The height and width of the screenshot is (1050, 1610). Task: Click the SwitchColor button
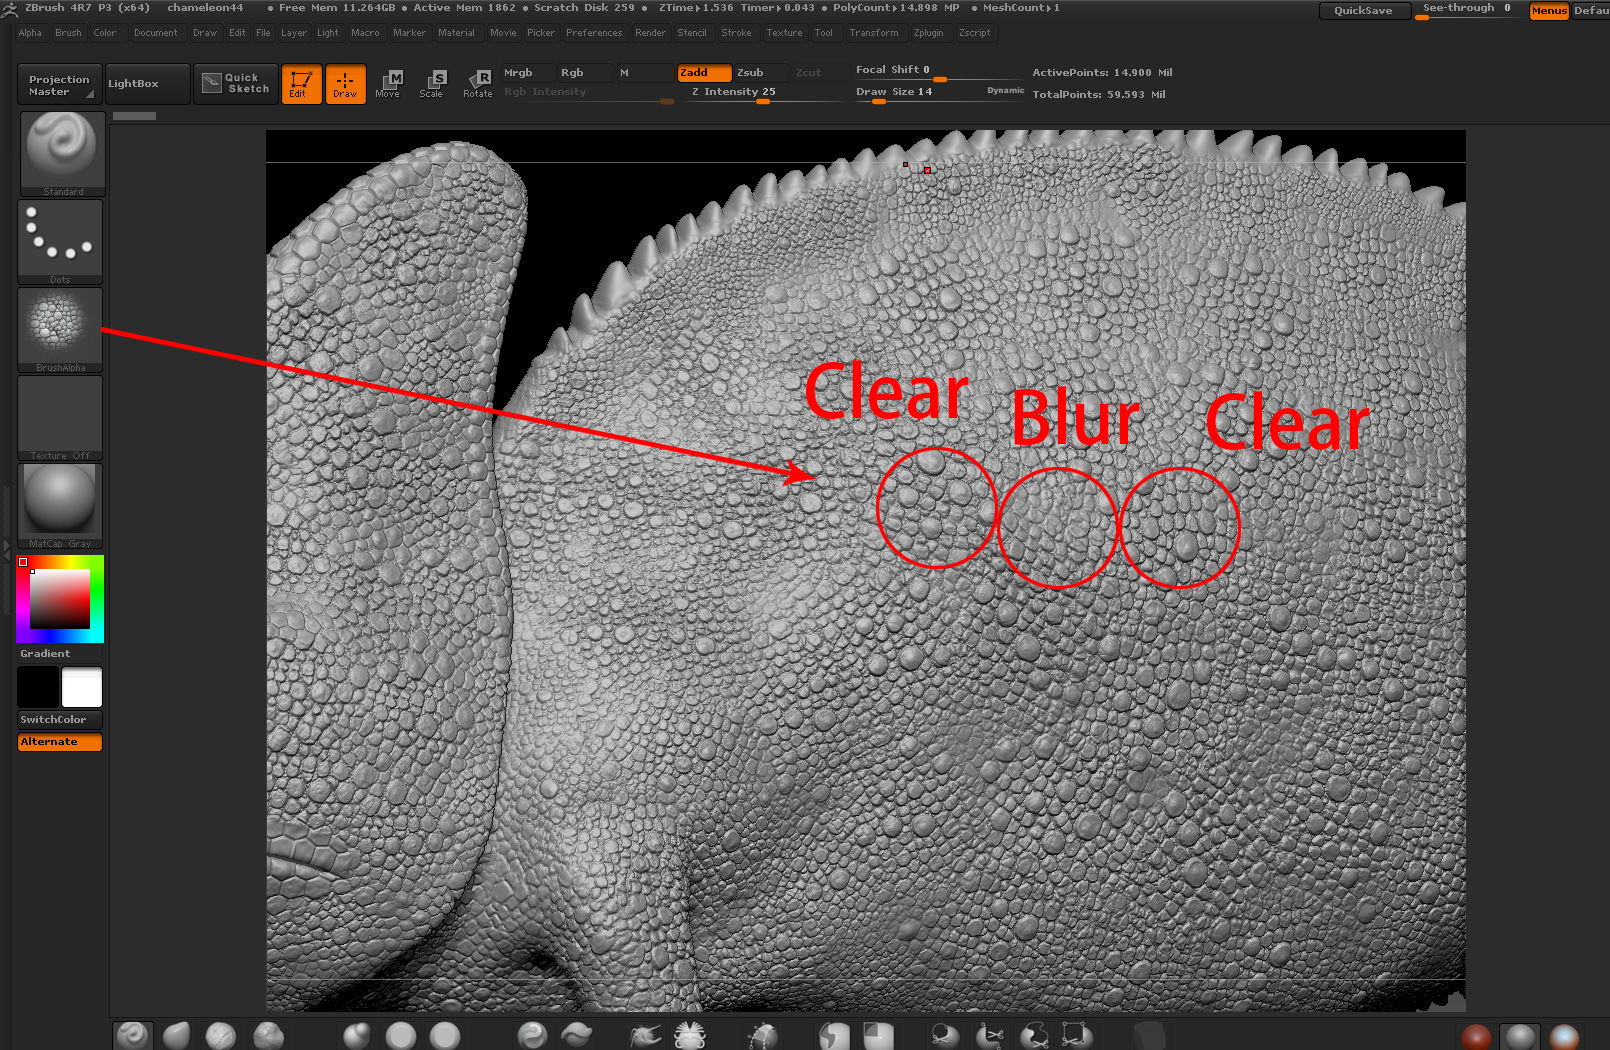tap(60, 720)
